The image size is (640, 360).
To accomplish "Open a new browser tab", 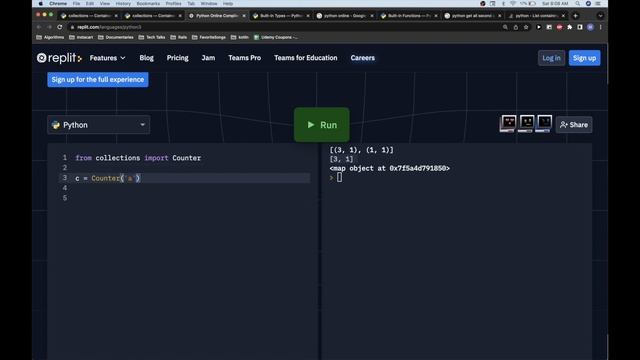I will [x=576, y=16].
